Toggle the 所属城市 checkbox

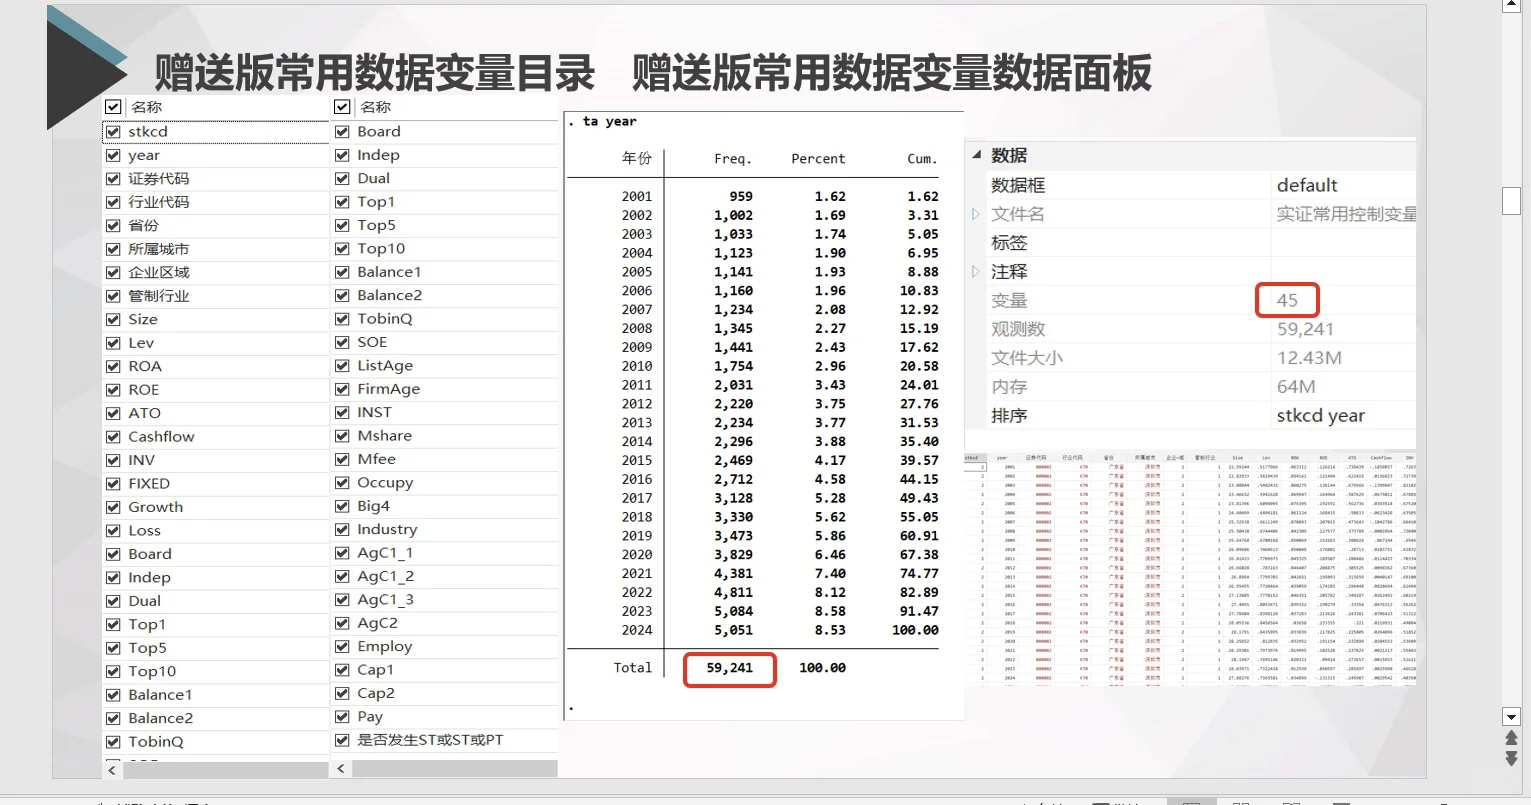[x=113, y=249]
